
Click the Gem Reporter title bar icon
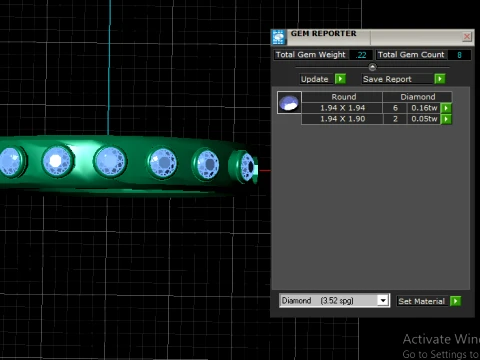coord(279,37)
